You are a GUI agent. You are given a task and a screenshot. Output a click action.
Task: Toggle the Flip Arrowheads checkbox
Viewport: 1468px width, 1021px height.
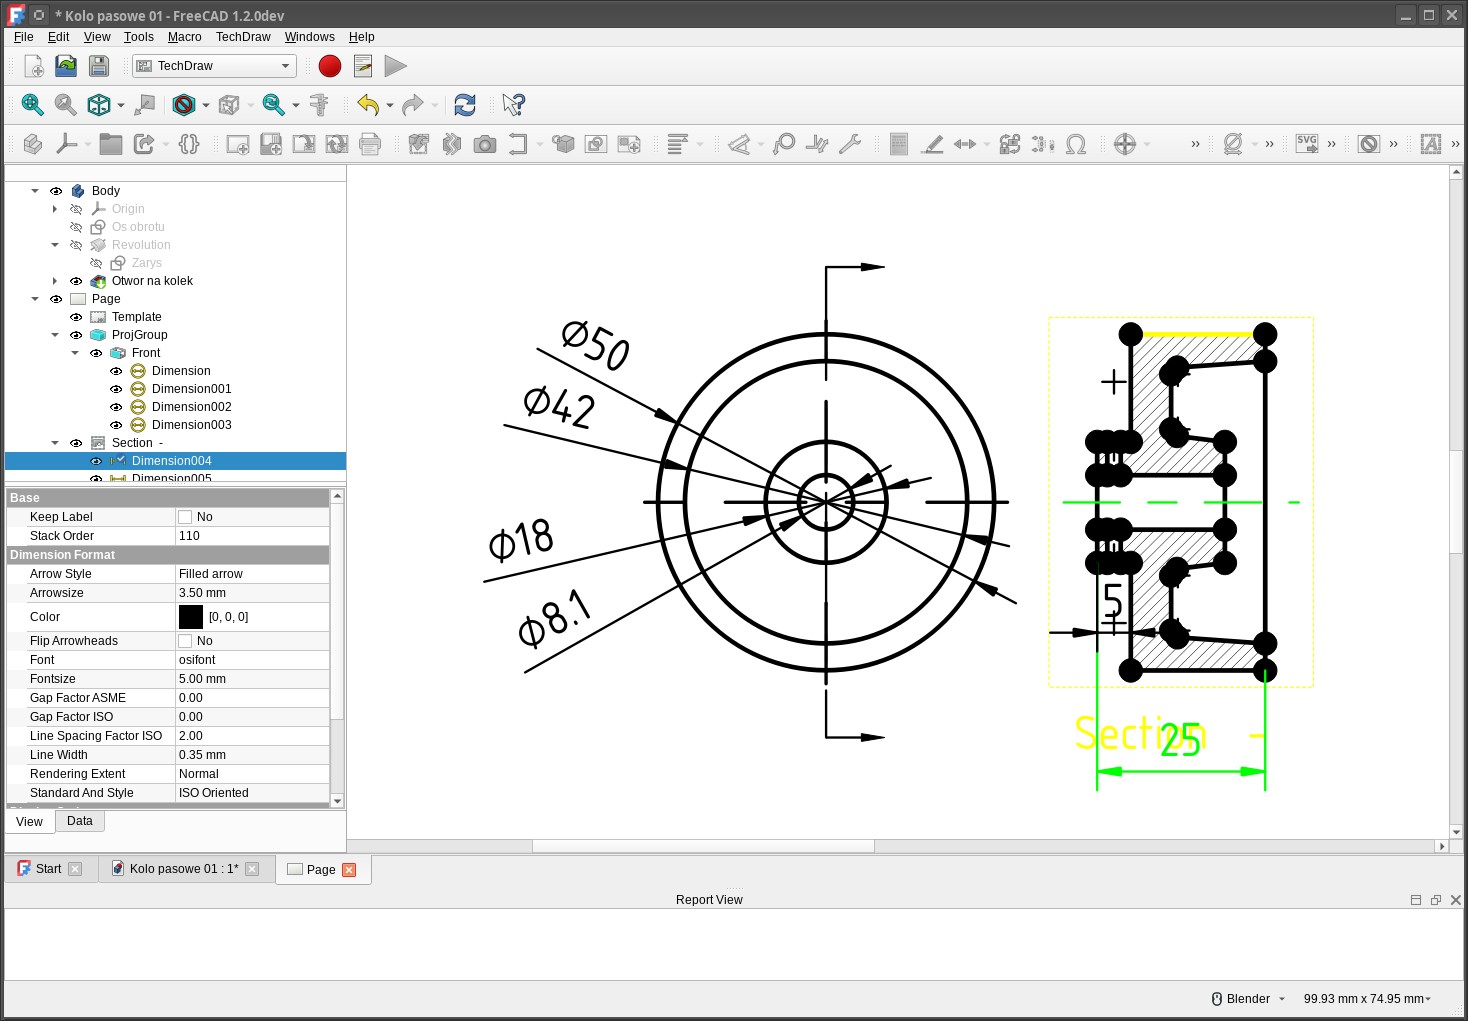click(185, 641)
